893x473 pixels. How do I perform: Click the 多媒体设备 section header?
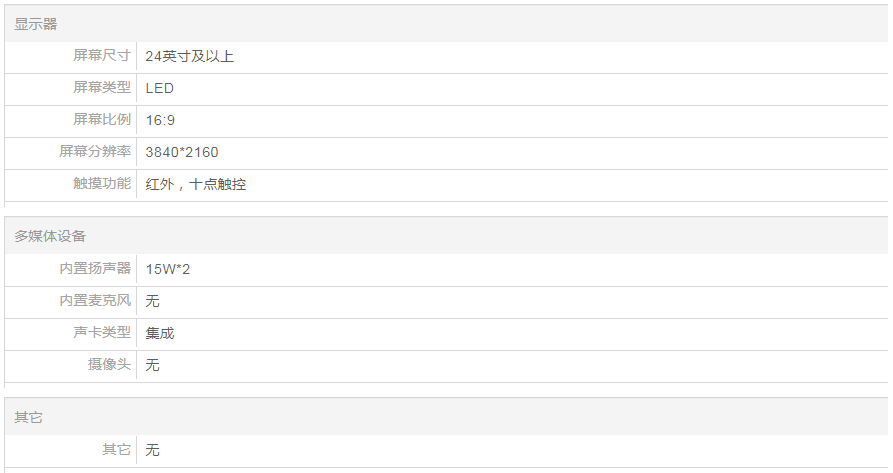(50, 236)
